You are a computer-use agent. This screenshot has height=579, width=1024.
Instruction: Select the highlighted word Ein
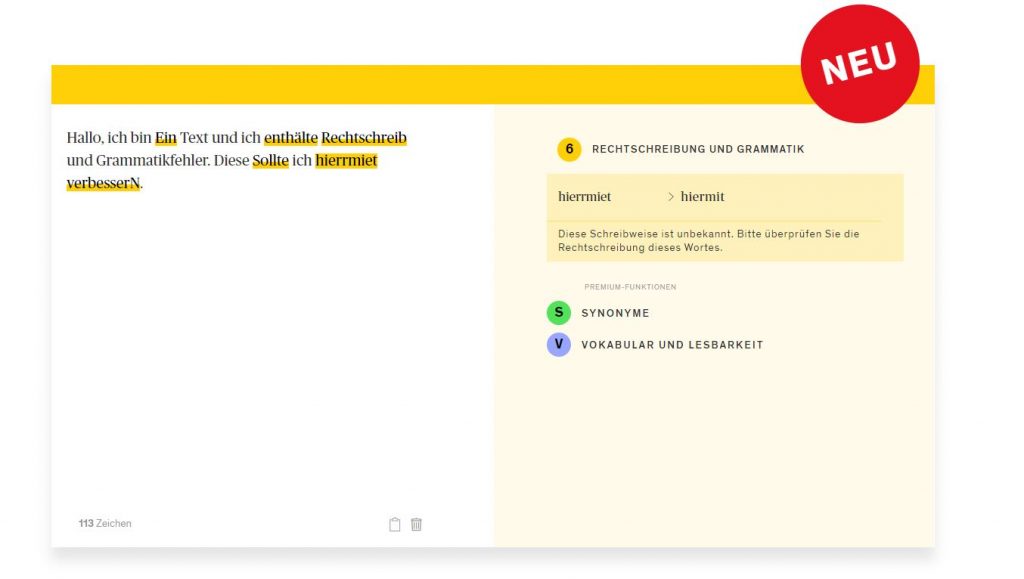[166, 138]
